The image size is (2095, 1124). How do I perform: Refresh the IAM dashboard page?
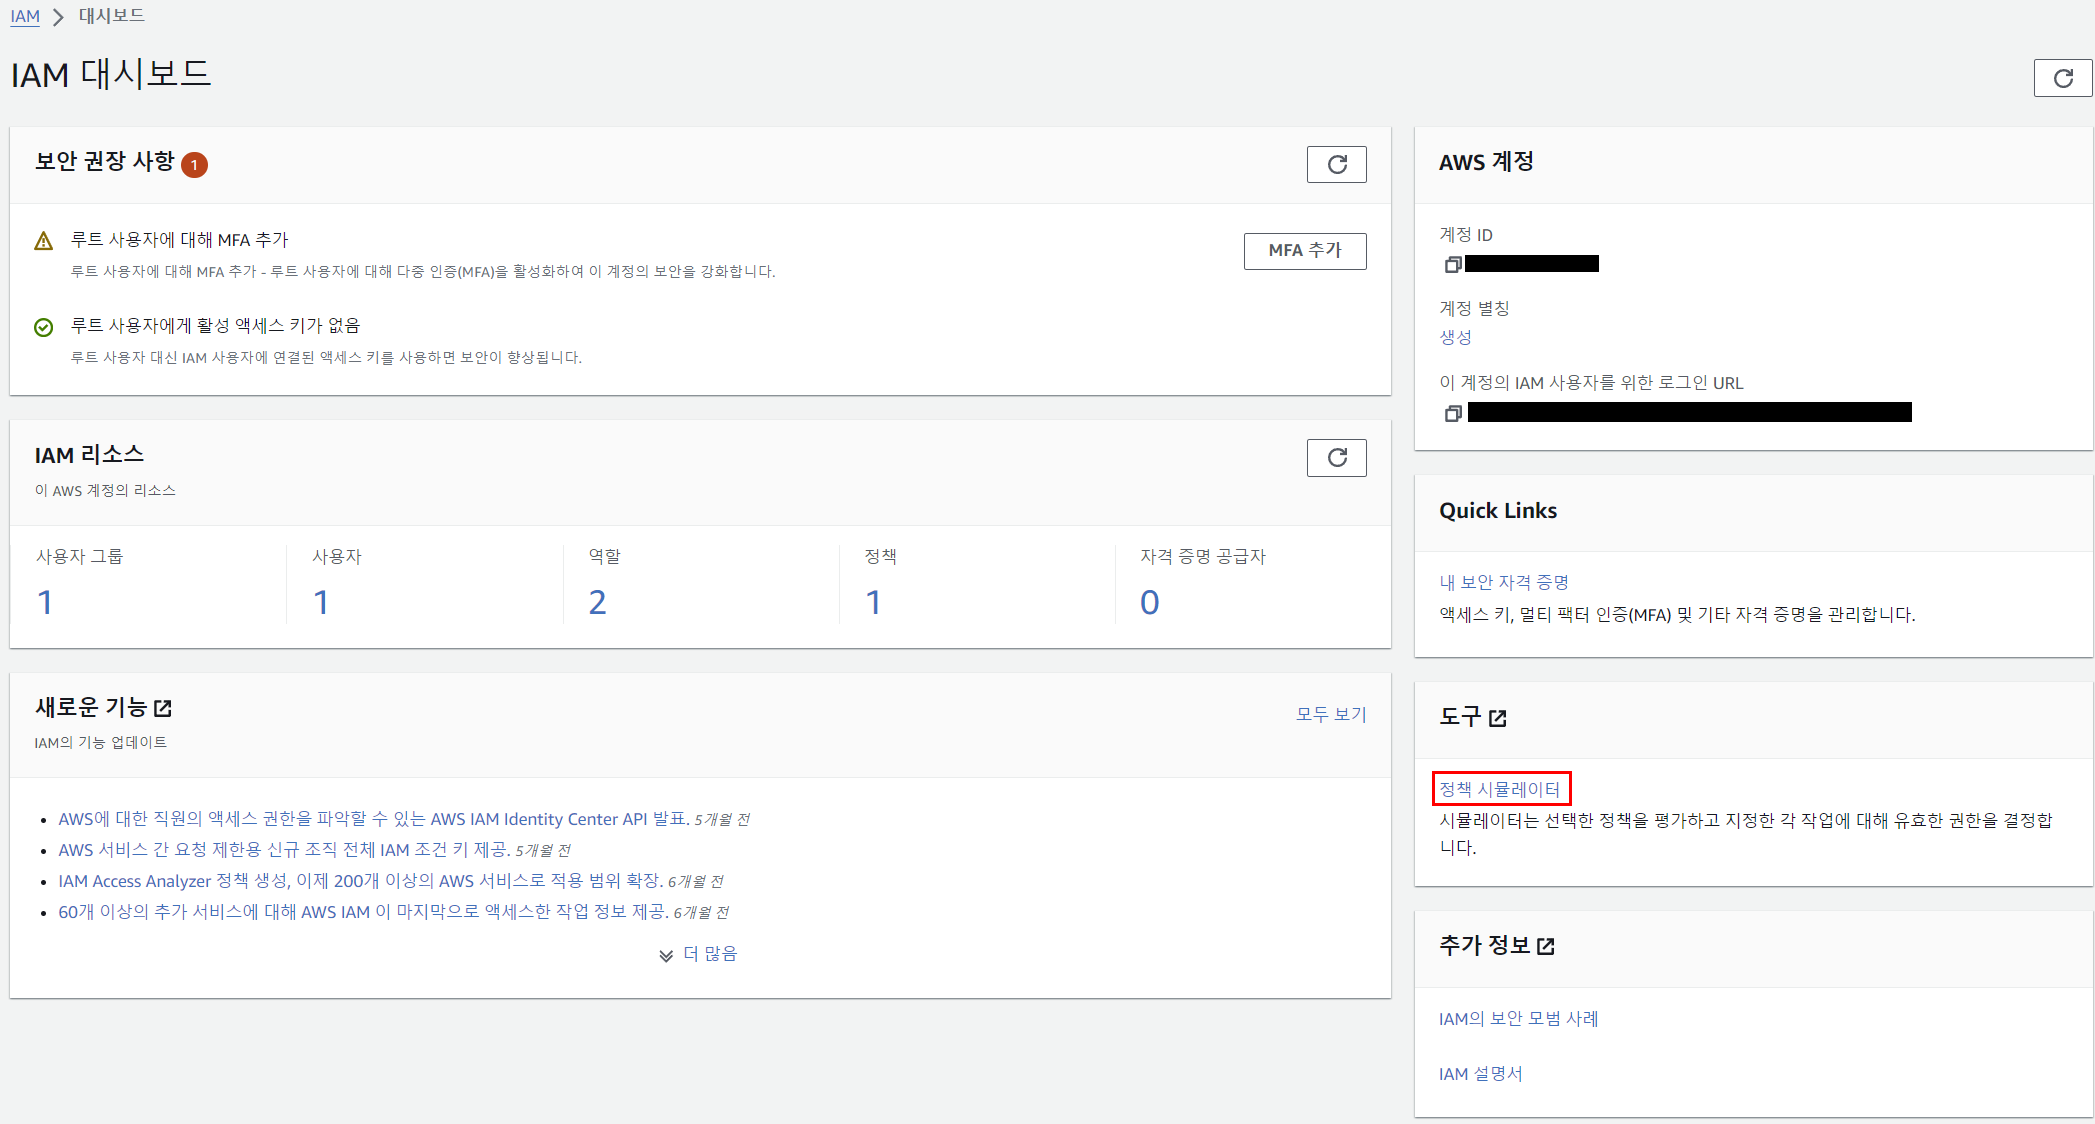point(2062,78)
